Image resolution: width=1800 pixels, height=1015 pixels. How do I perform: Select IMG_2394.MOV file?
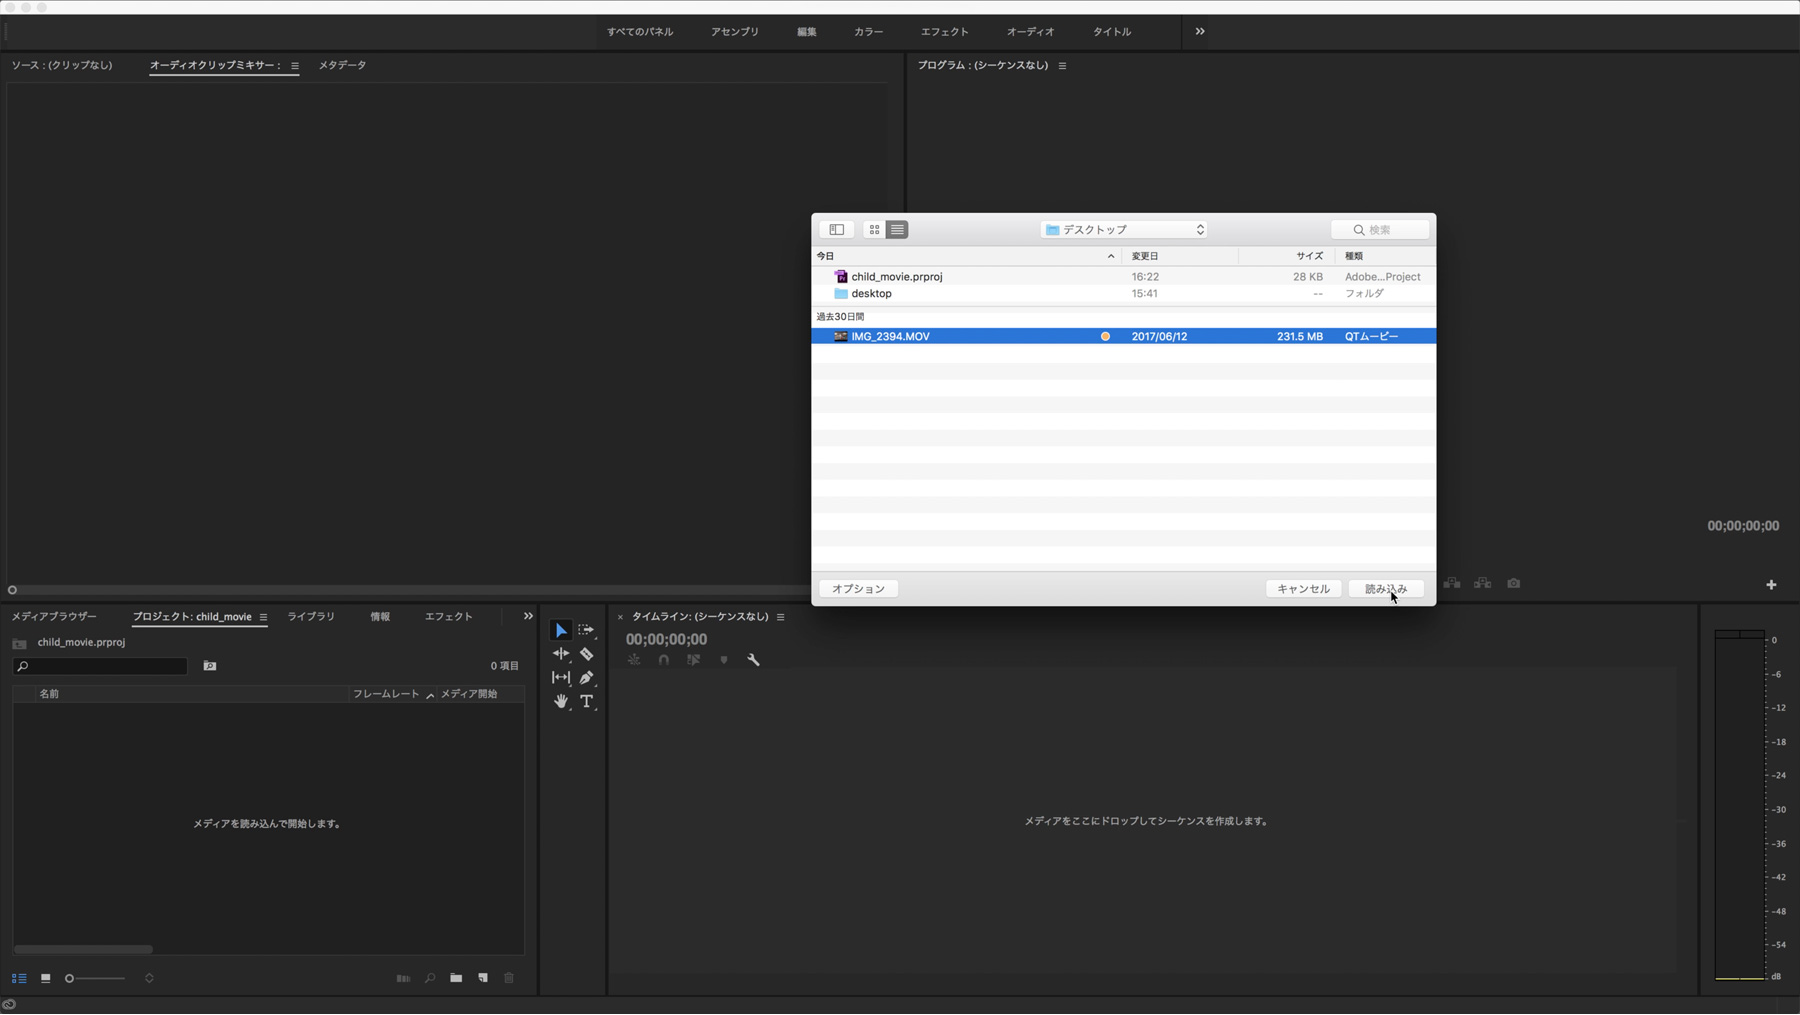coord(1124,337)
